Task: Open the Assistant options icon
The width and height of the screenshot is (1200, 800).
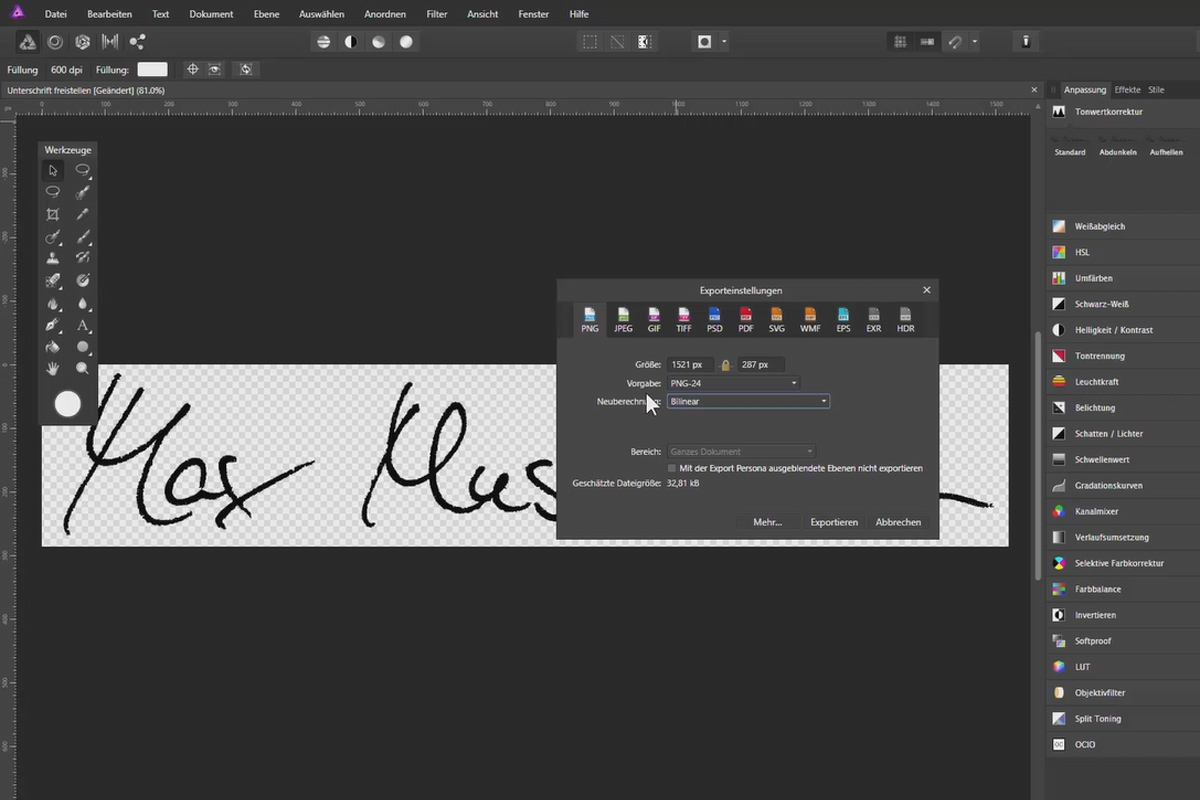Action: coord(1025,42)
